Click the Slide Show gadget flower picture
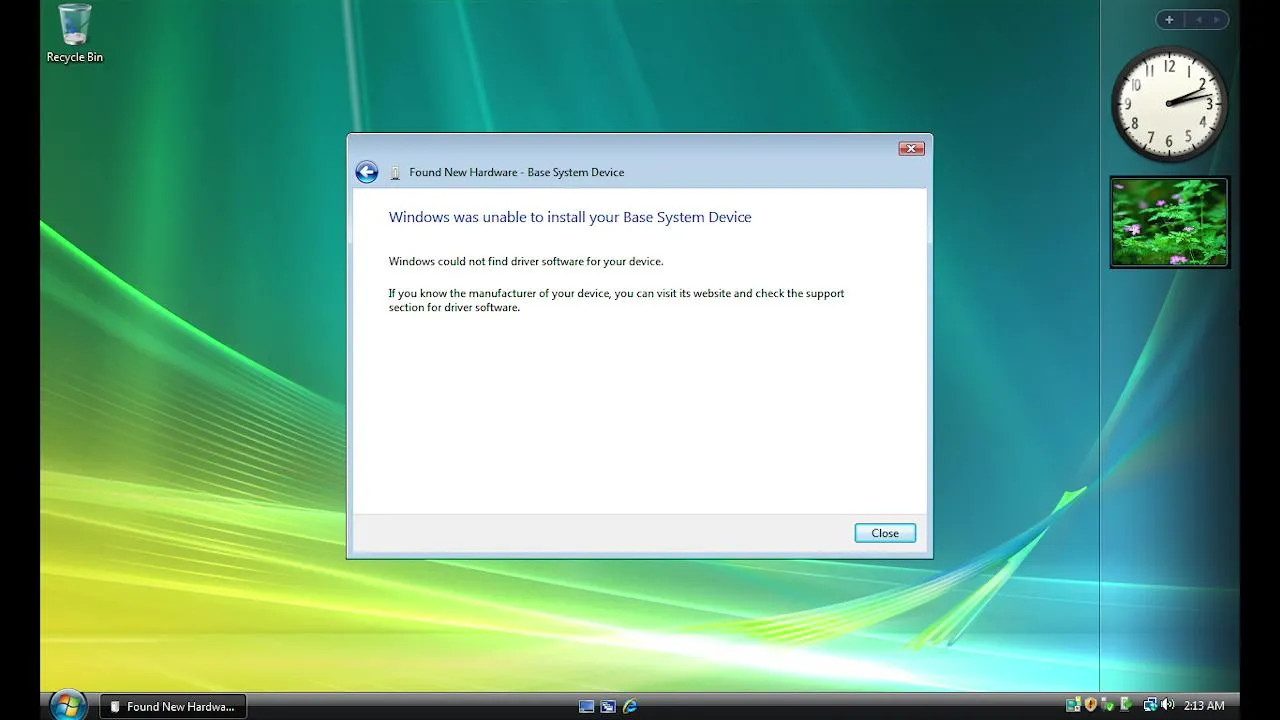1280x720 pixels. [1169, 222]
